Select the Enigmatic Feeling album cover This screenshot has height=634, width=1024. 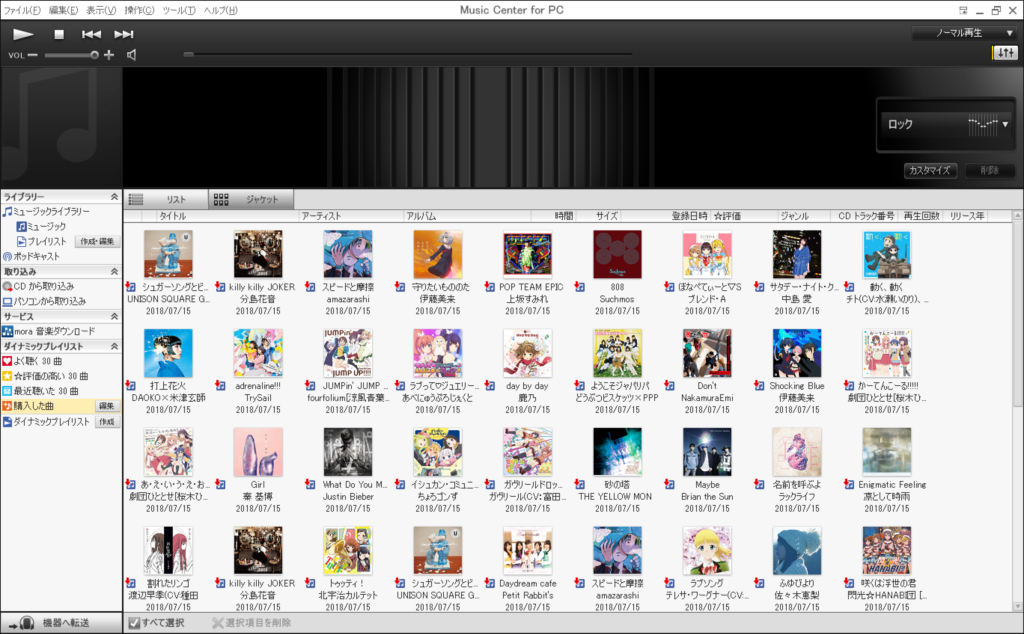887,452
